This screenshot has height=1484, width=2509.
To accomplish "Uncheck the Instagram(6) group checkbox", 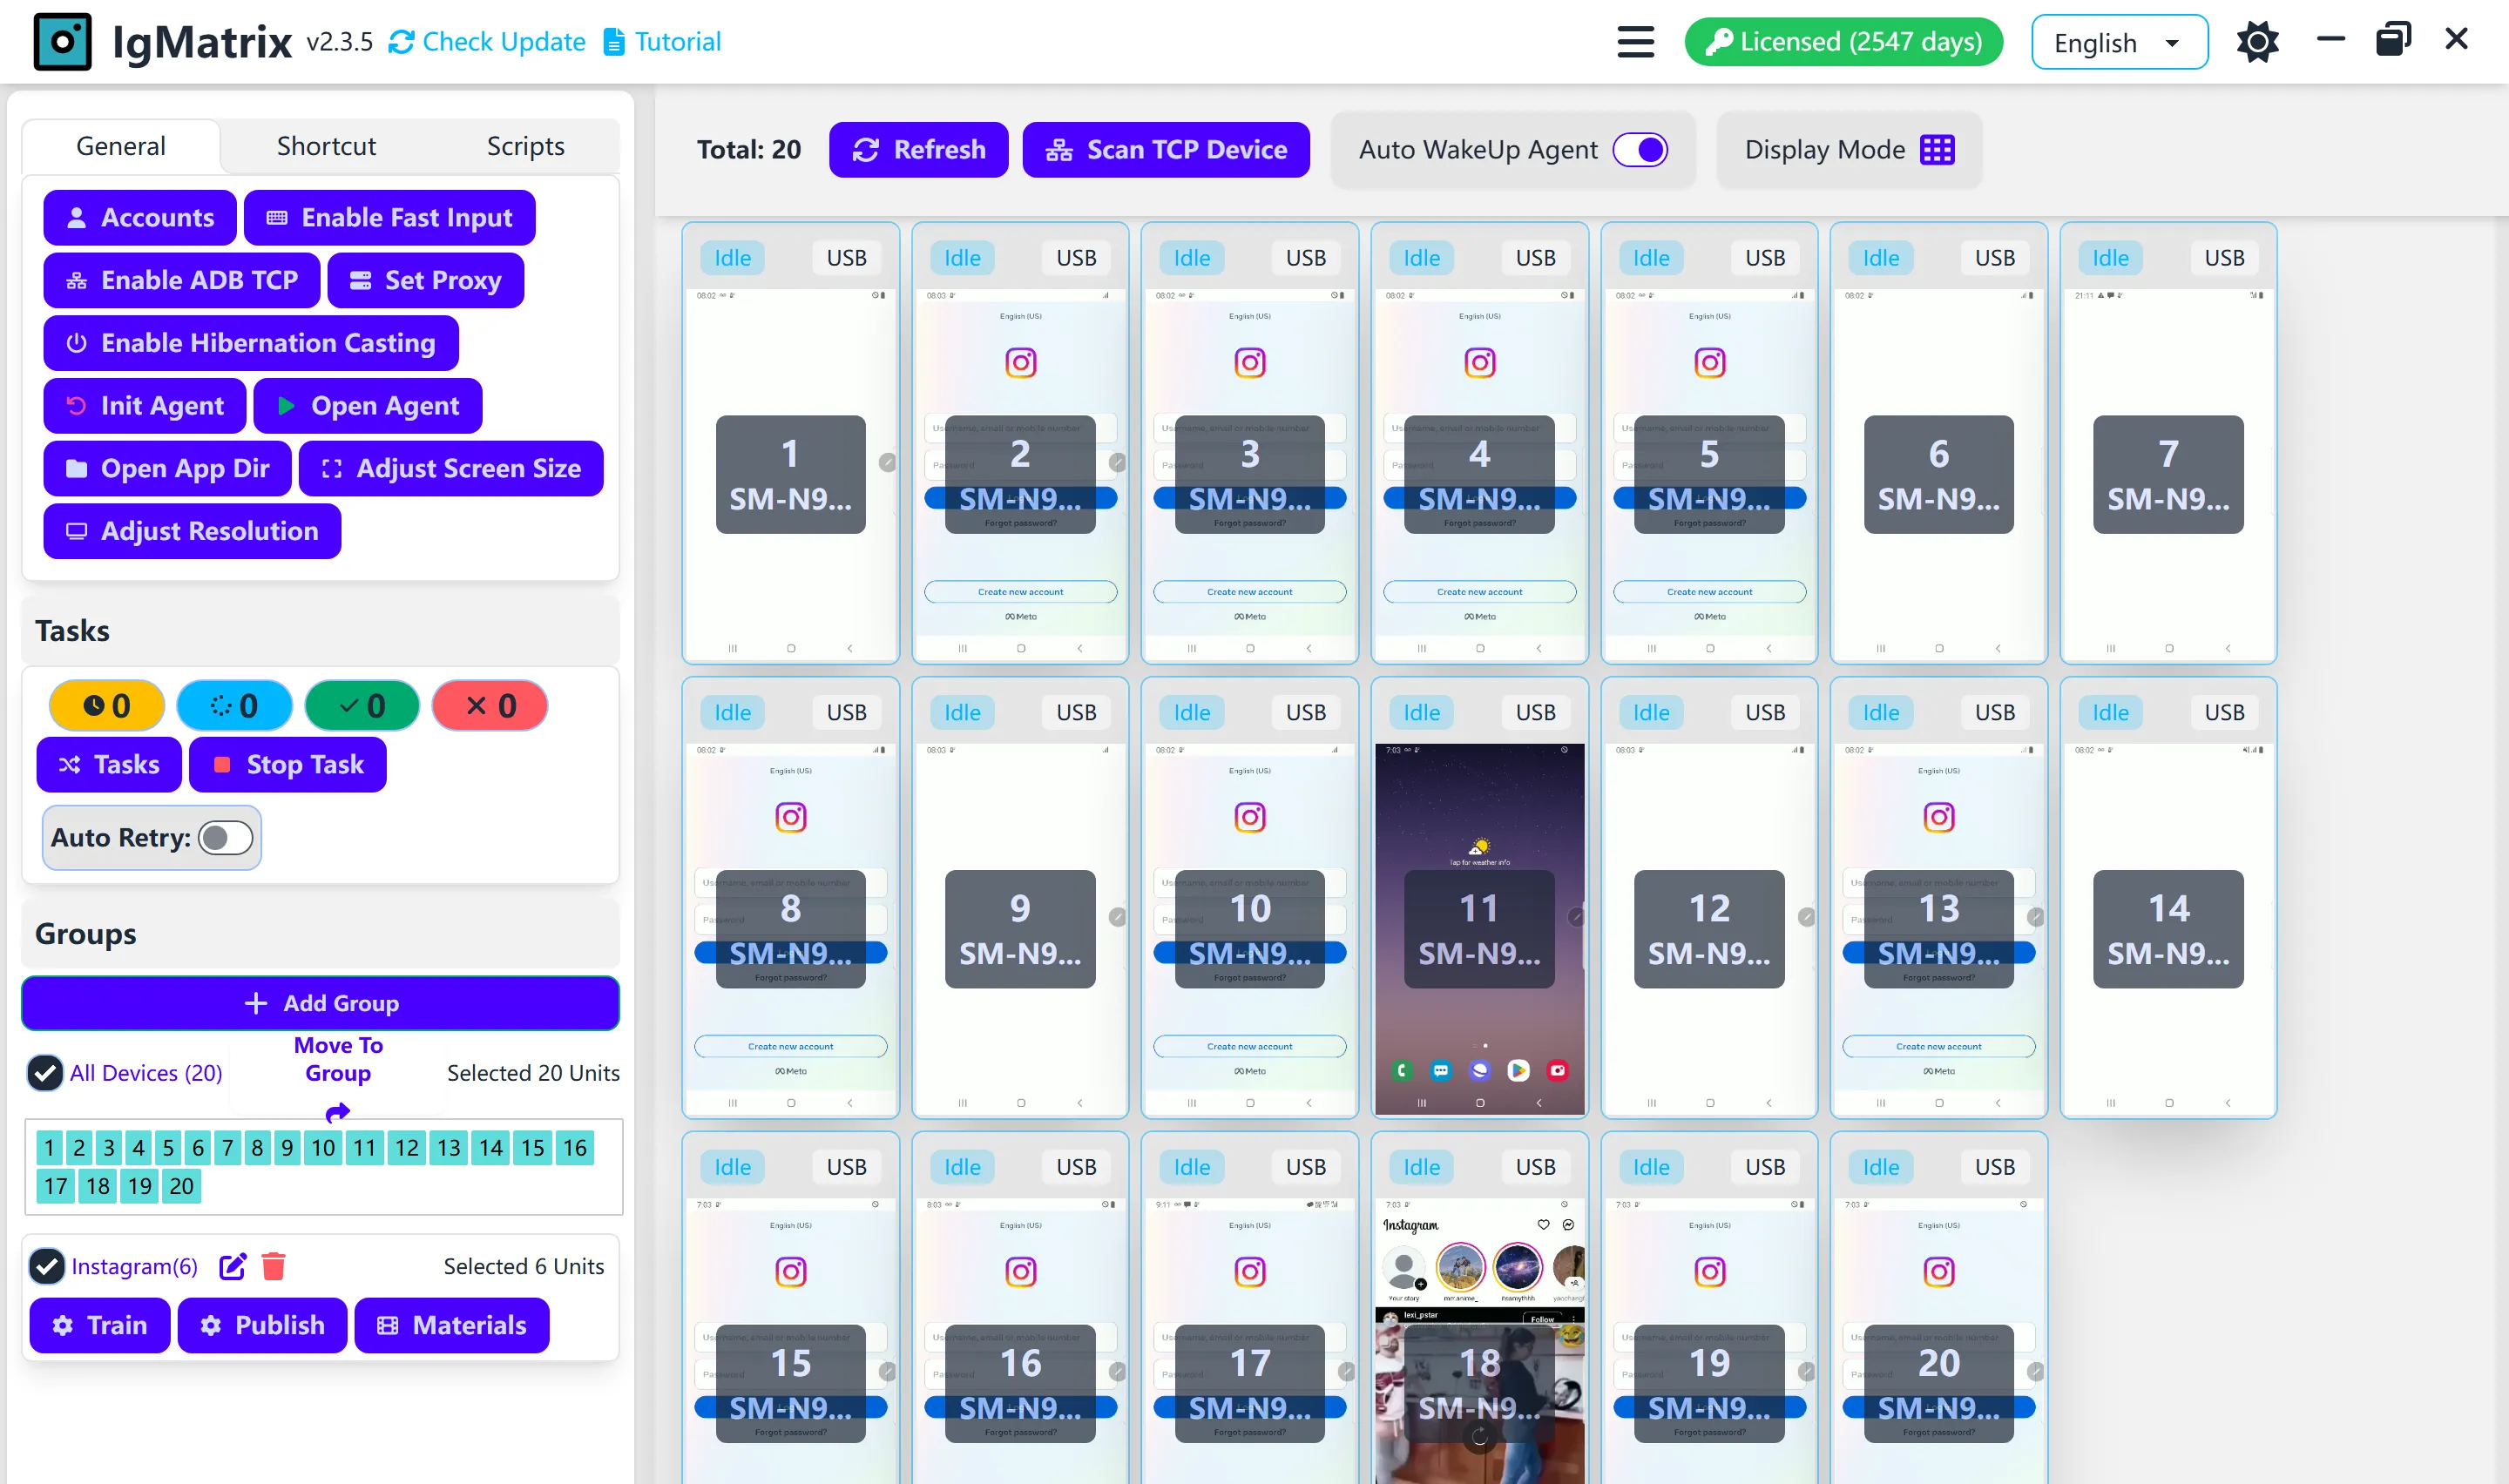I will pyautogui.click(x=46, y=1265).
